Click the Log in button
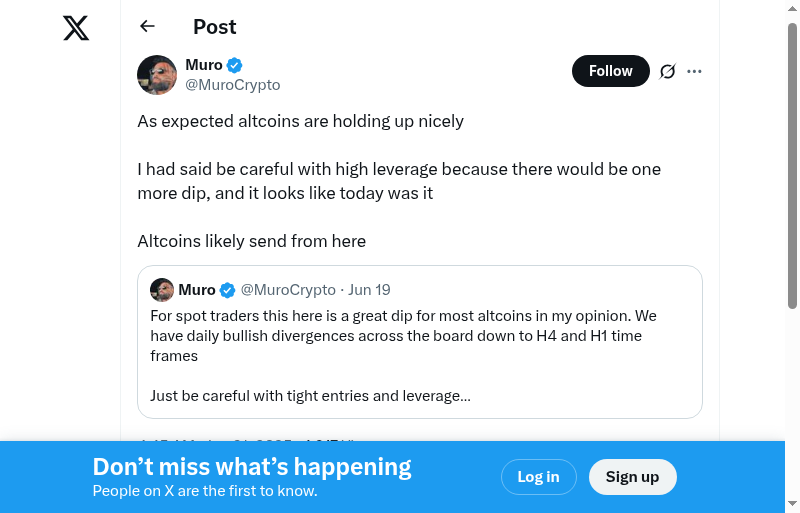This screenshot has height=513, width=800. tap(538, 477)
